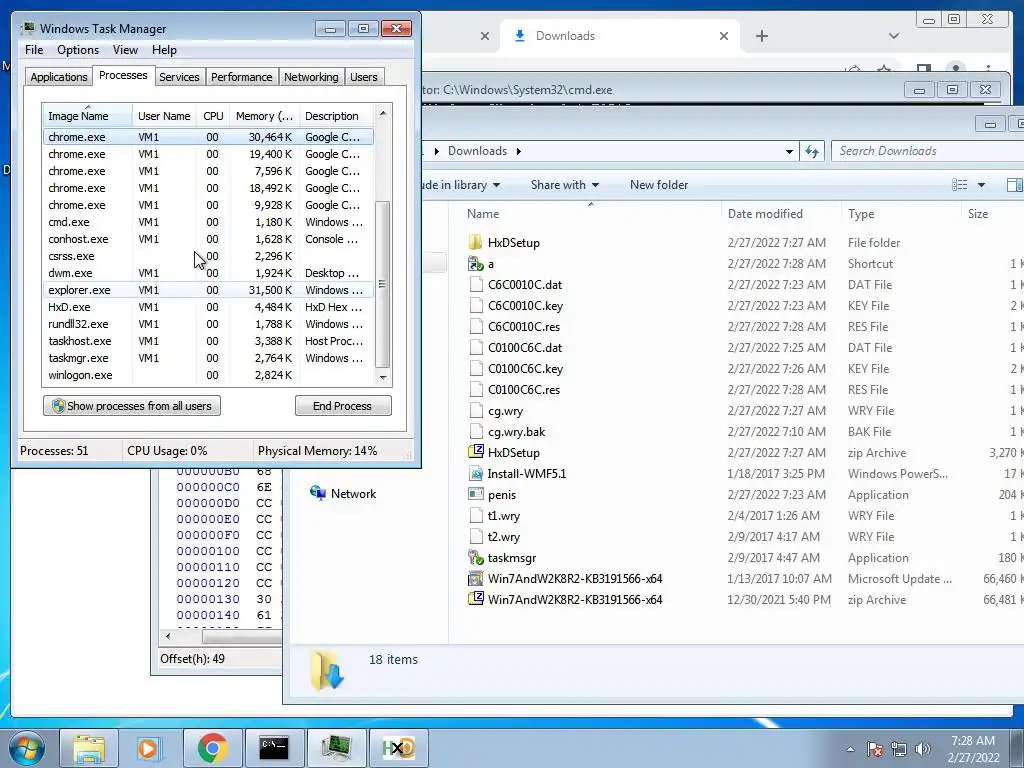The height and width of the screenshot is (768, 1024).
Task: Select the HxDSetup zip archive icon
Action: [x=475, y=453]
